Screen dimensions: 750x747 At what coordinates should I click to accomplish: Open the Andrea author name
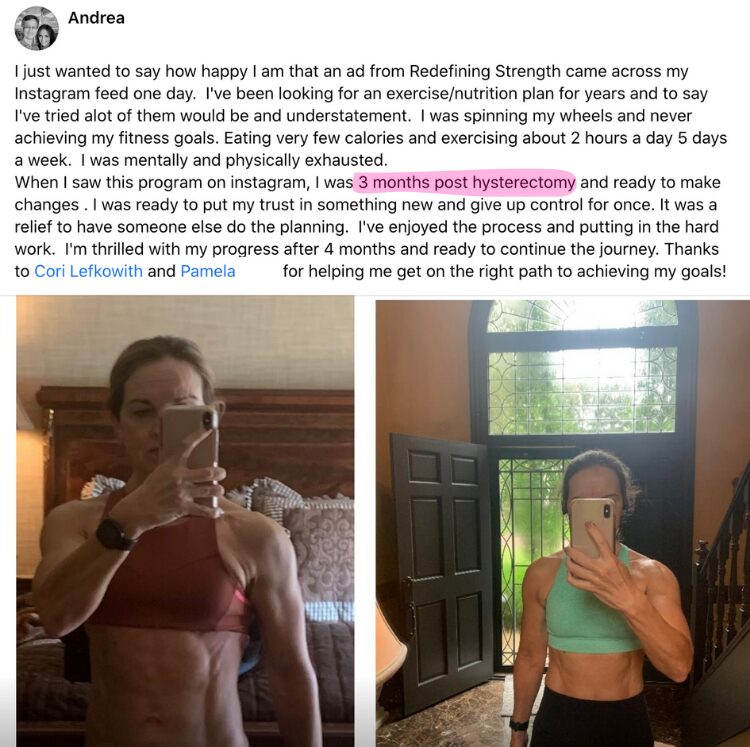coord(96,18)
